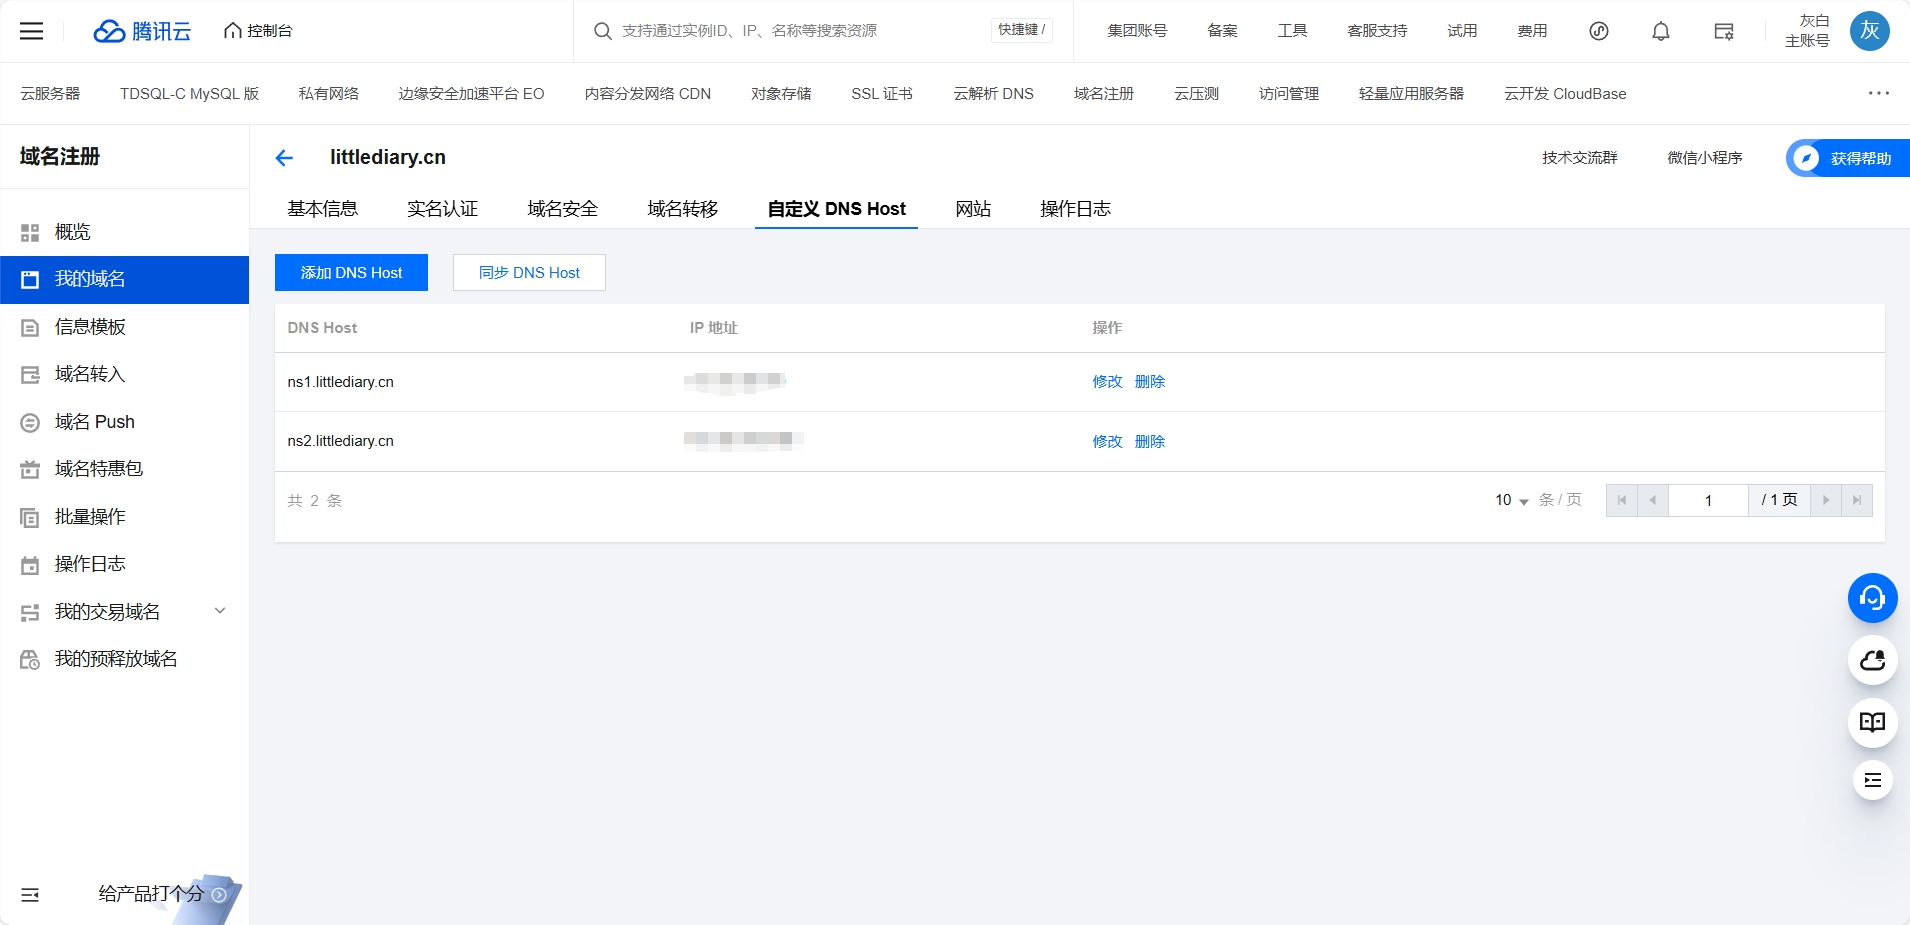Click the 获得帮助 button

pyautogui.click(x=1848, y=158)
